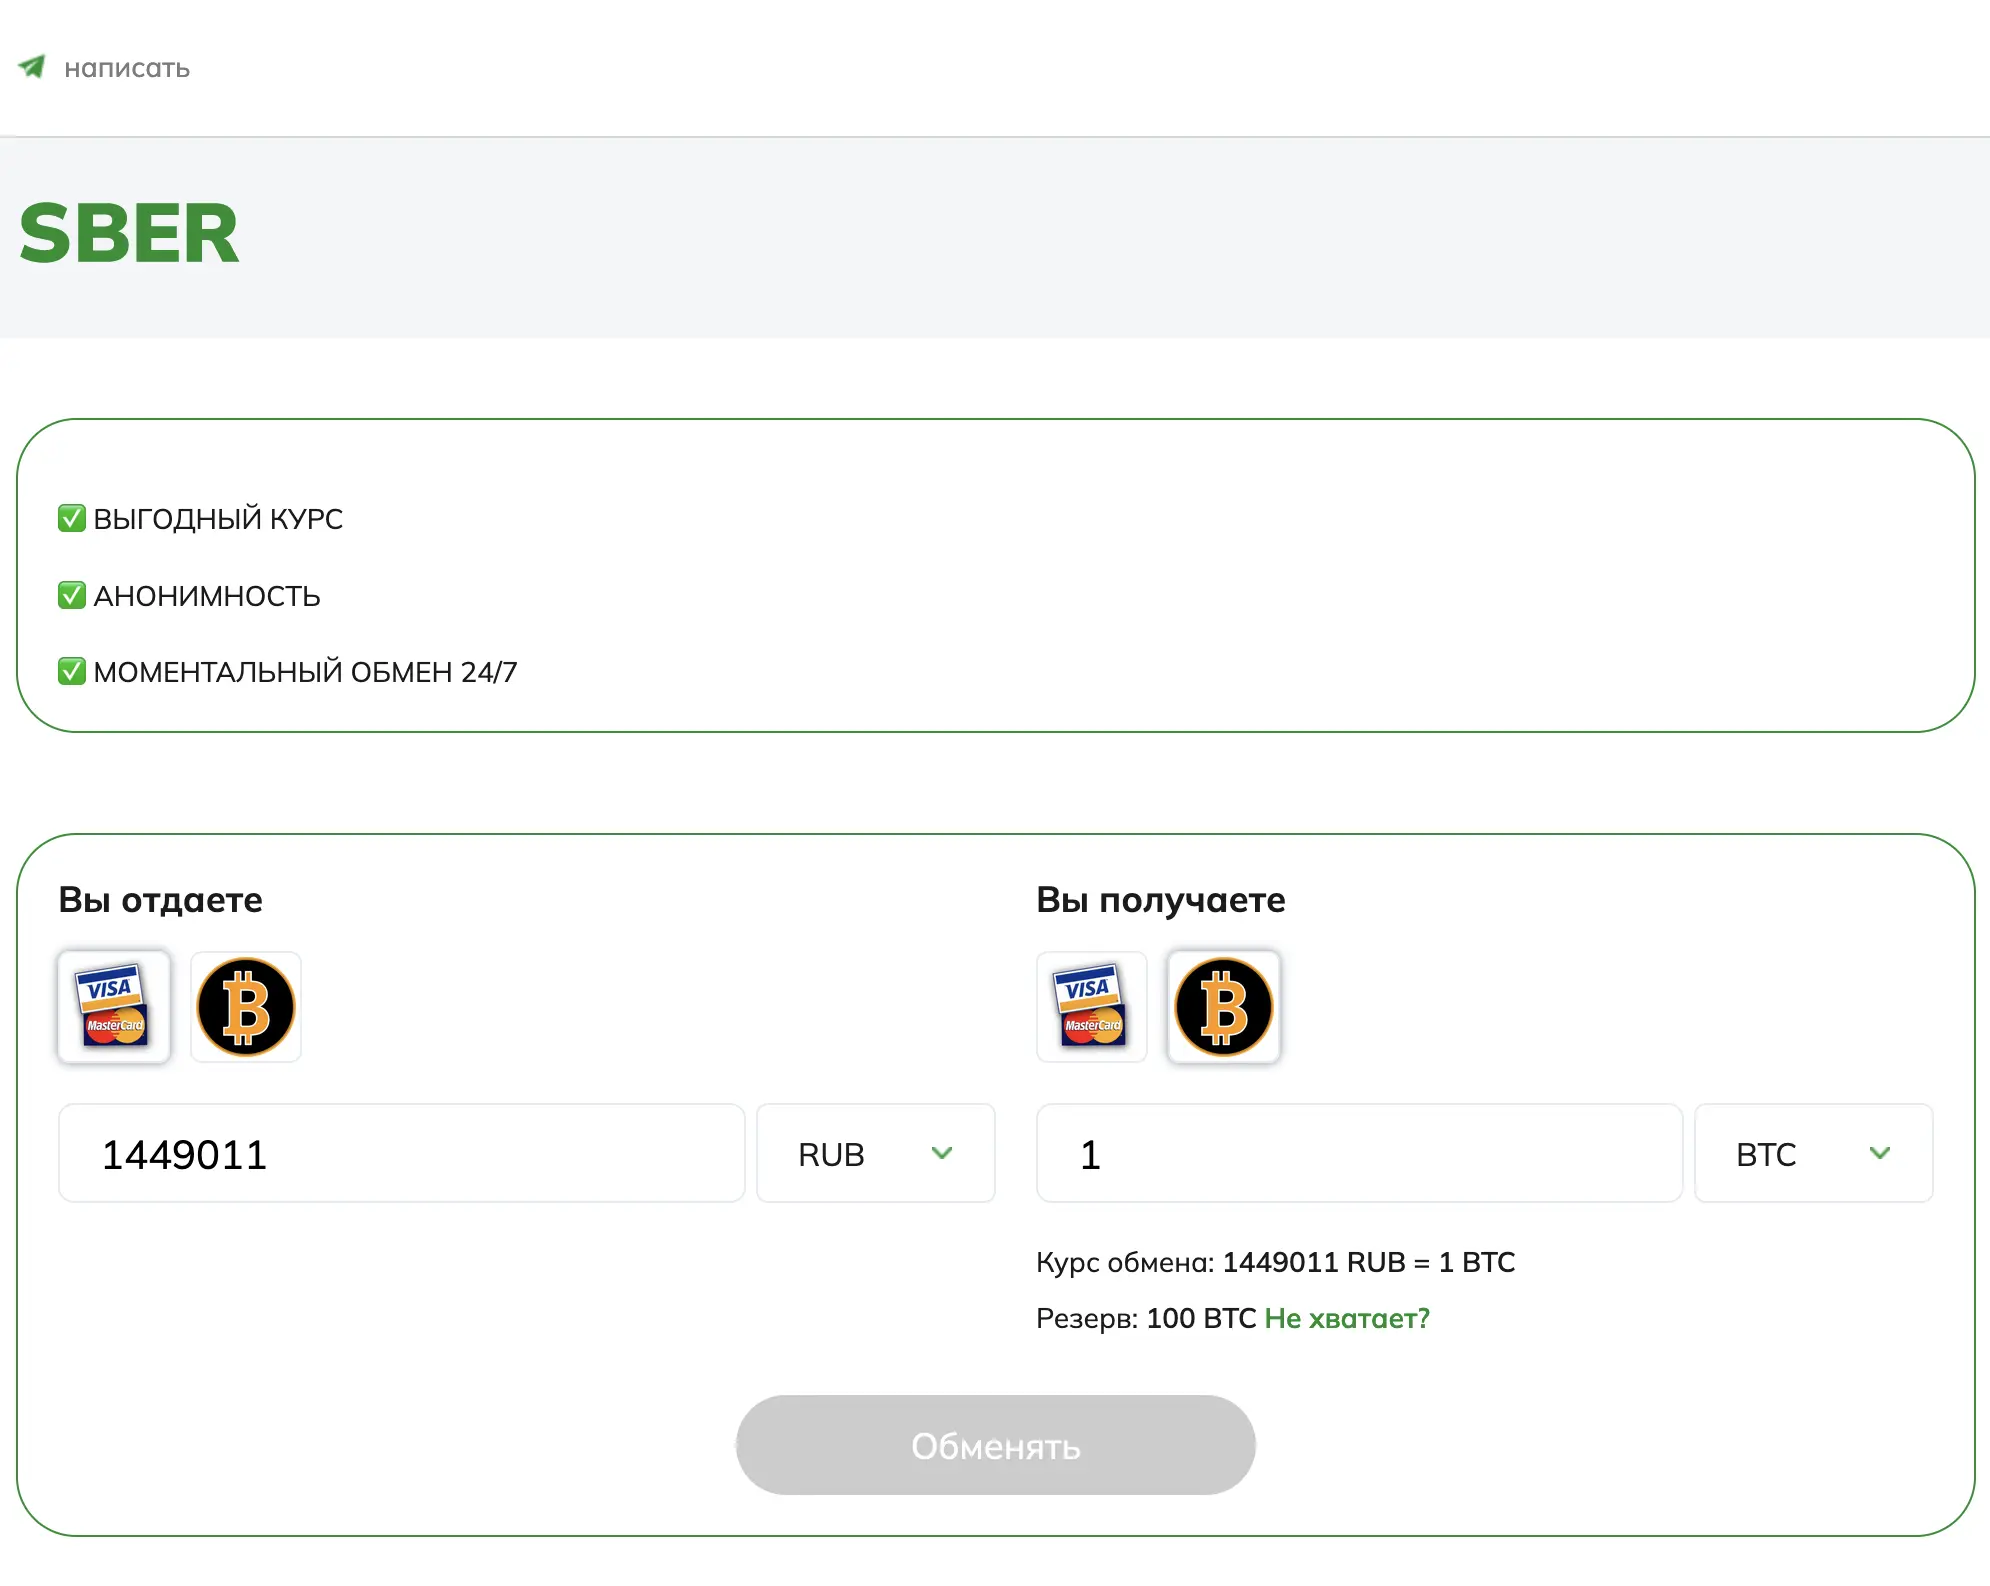Open the RUB currency dropdown
The width and height of the screenshot is (1990, 1586).
[x=876, y=1153]
